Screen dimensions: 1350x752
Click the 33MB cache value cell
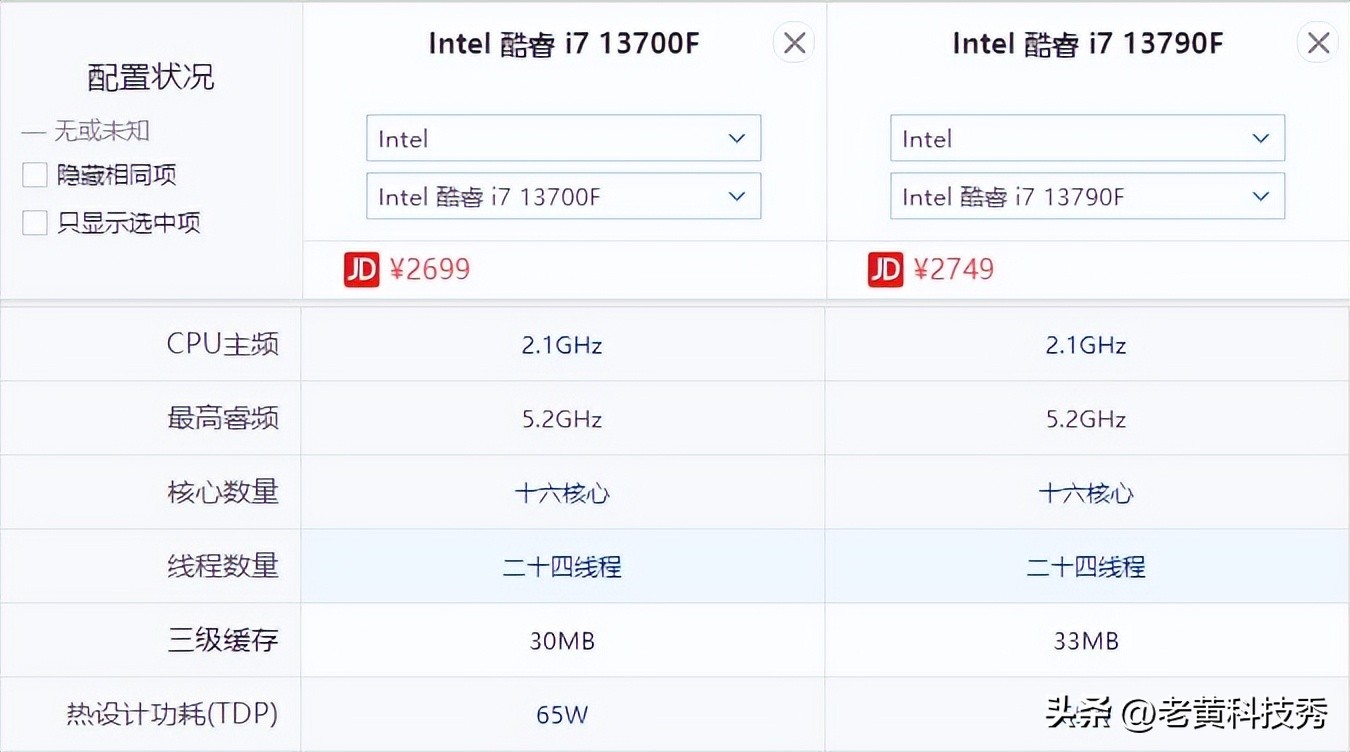(x=1087, y=640)
